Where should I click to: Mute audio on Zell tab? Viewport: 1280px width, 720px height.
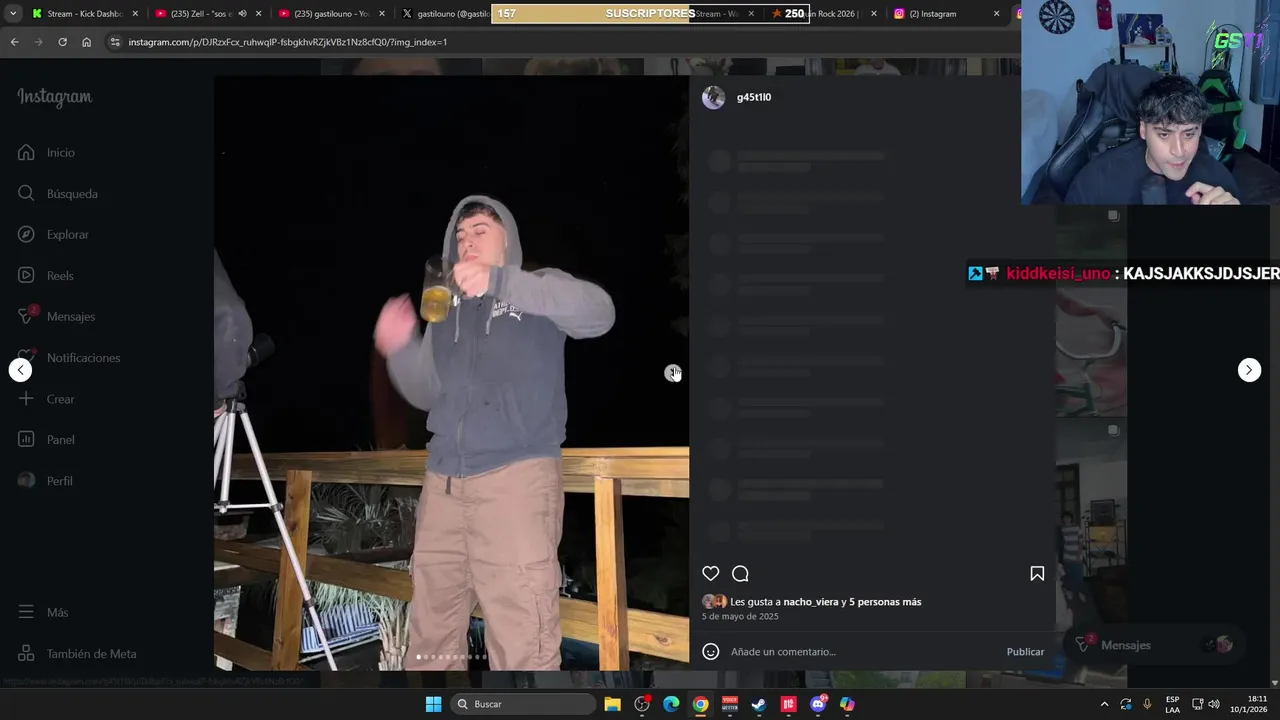tap(242, 14)
